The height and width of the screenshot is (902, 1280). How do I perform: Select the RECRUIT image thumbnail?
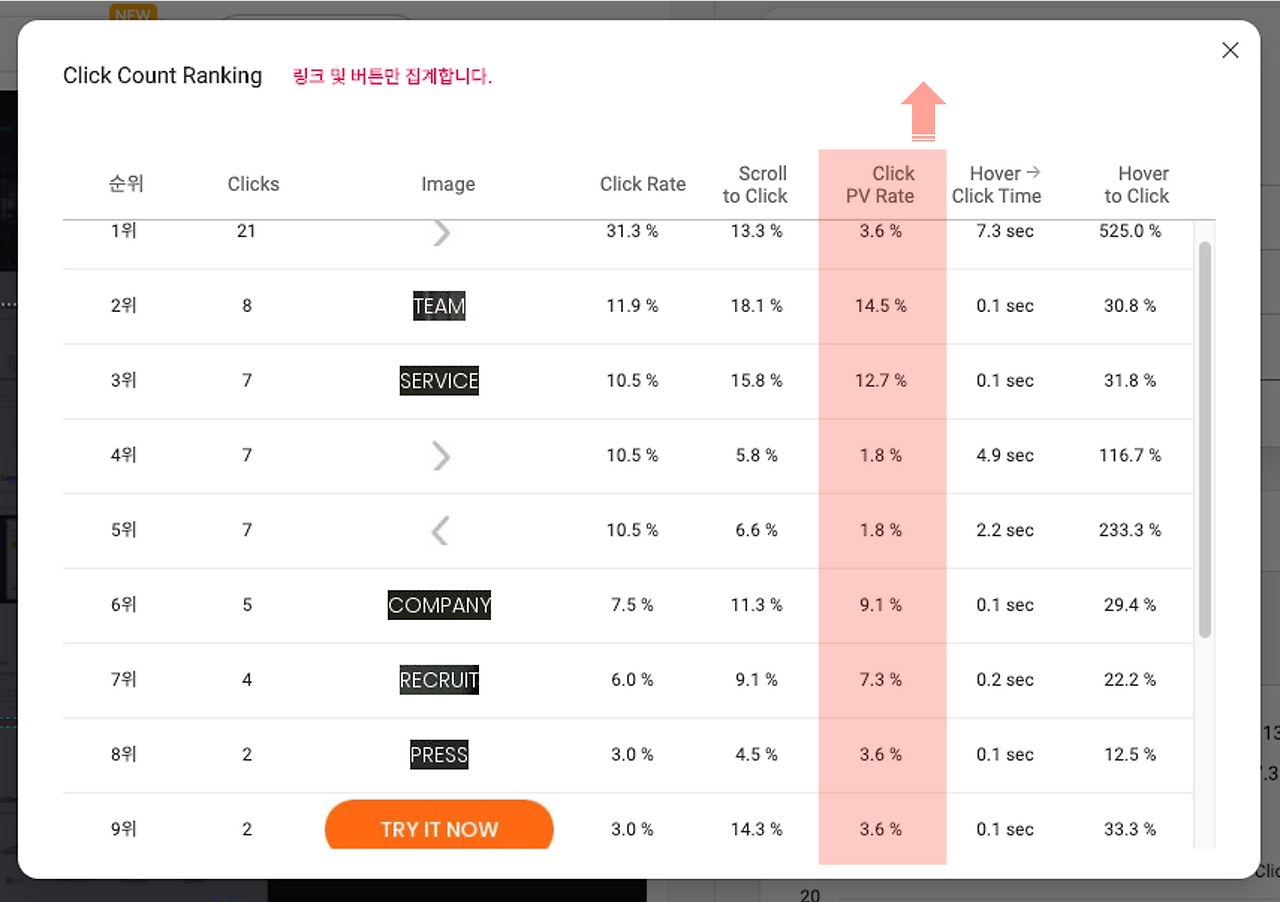[x=439, y=680]
